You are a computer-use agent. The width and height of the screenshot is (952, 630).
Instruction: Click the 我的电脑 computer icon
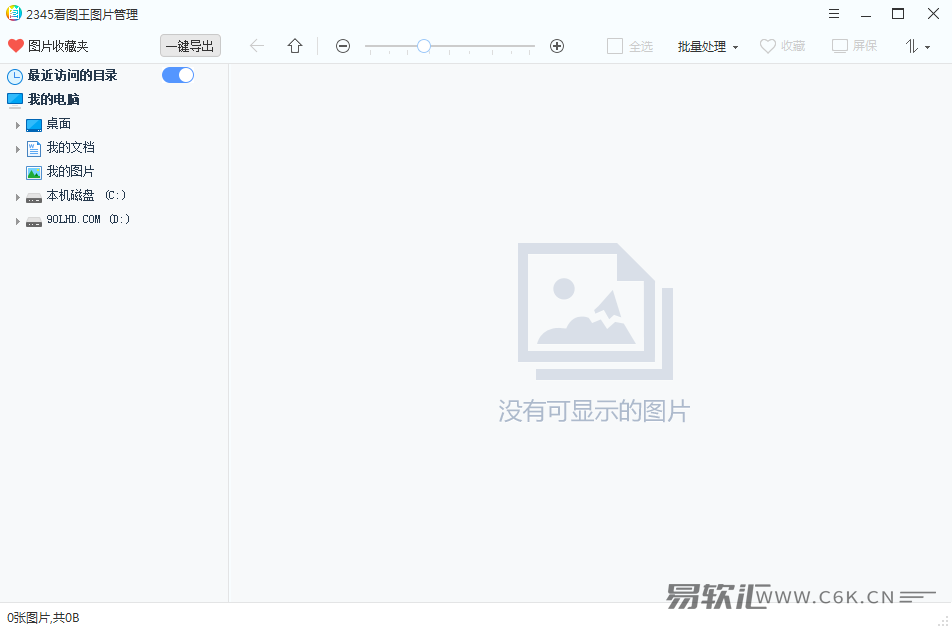click(x=15, y=100)
